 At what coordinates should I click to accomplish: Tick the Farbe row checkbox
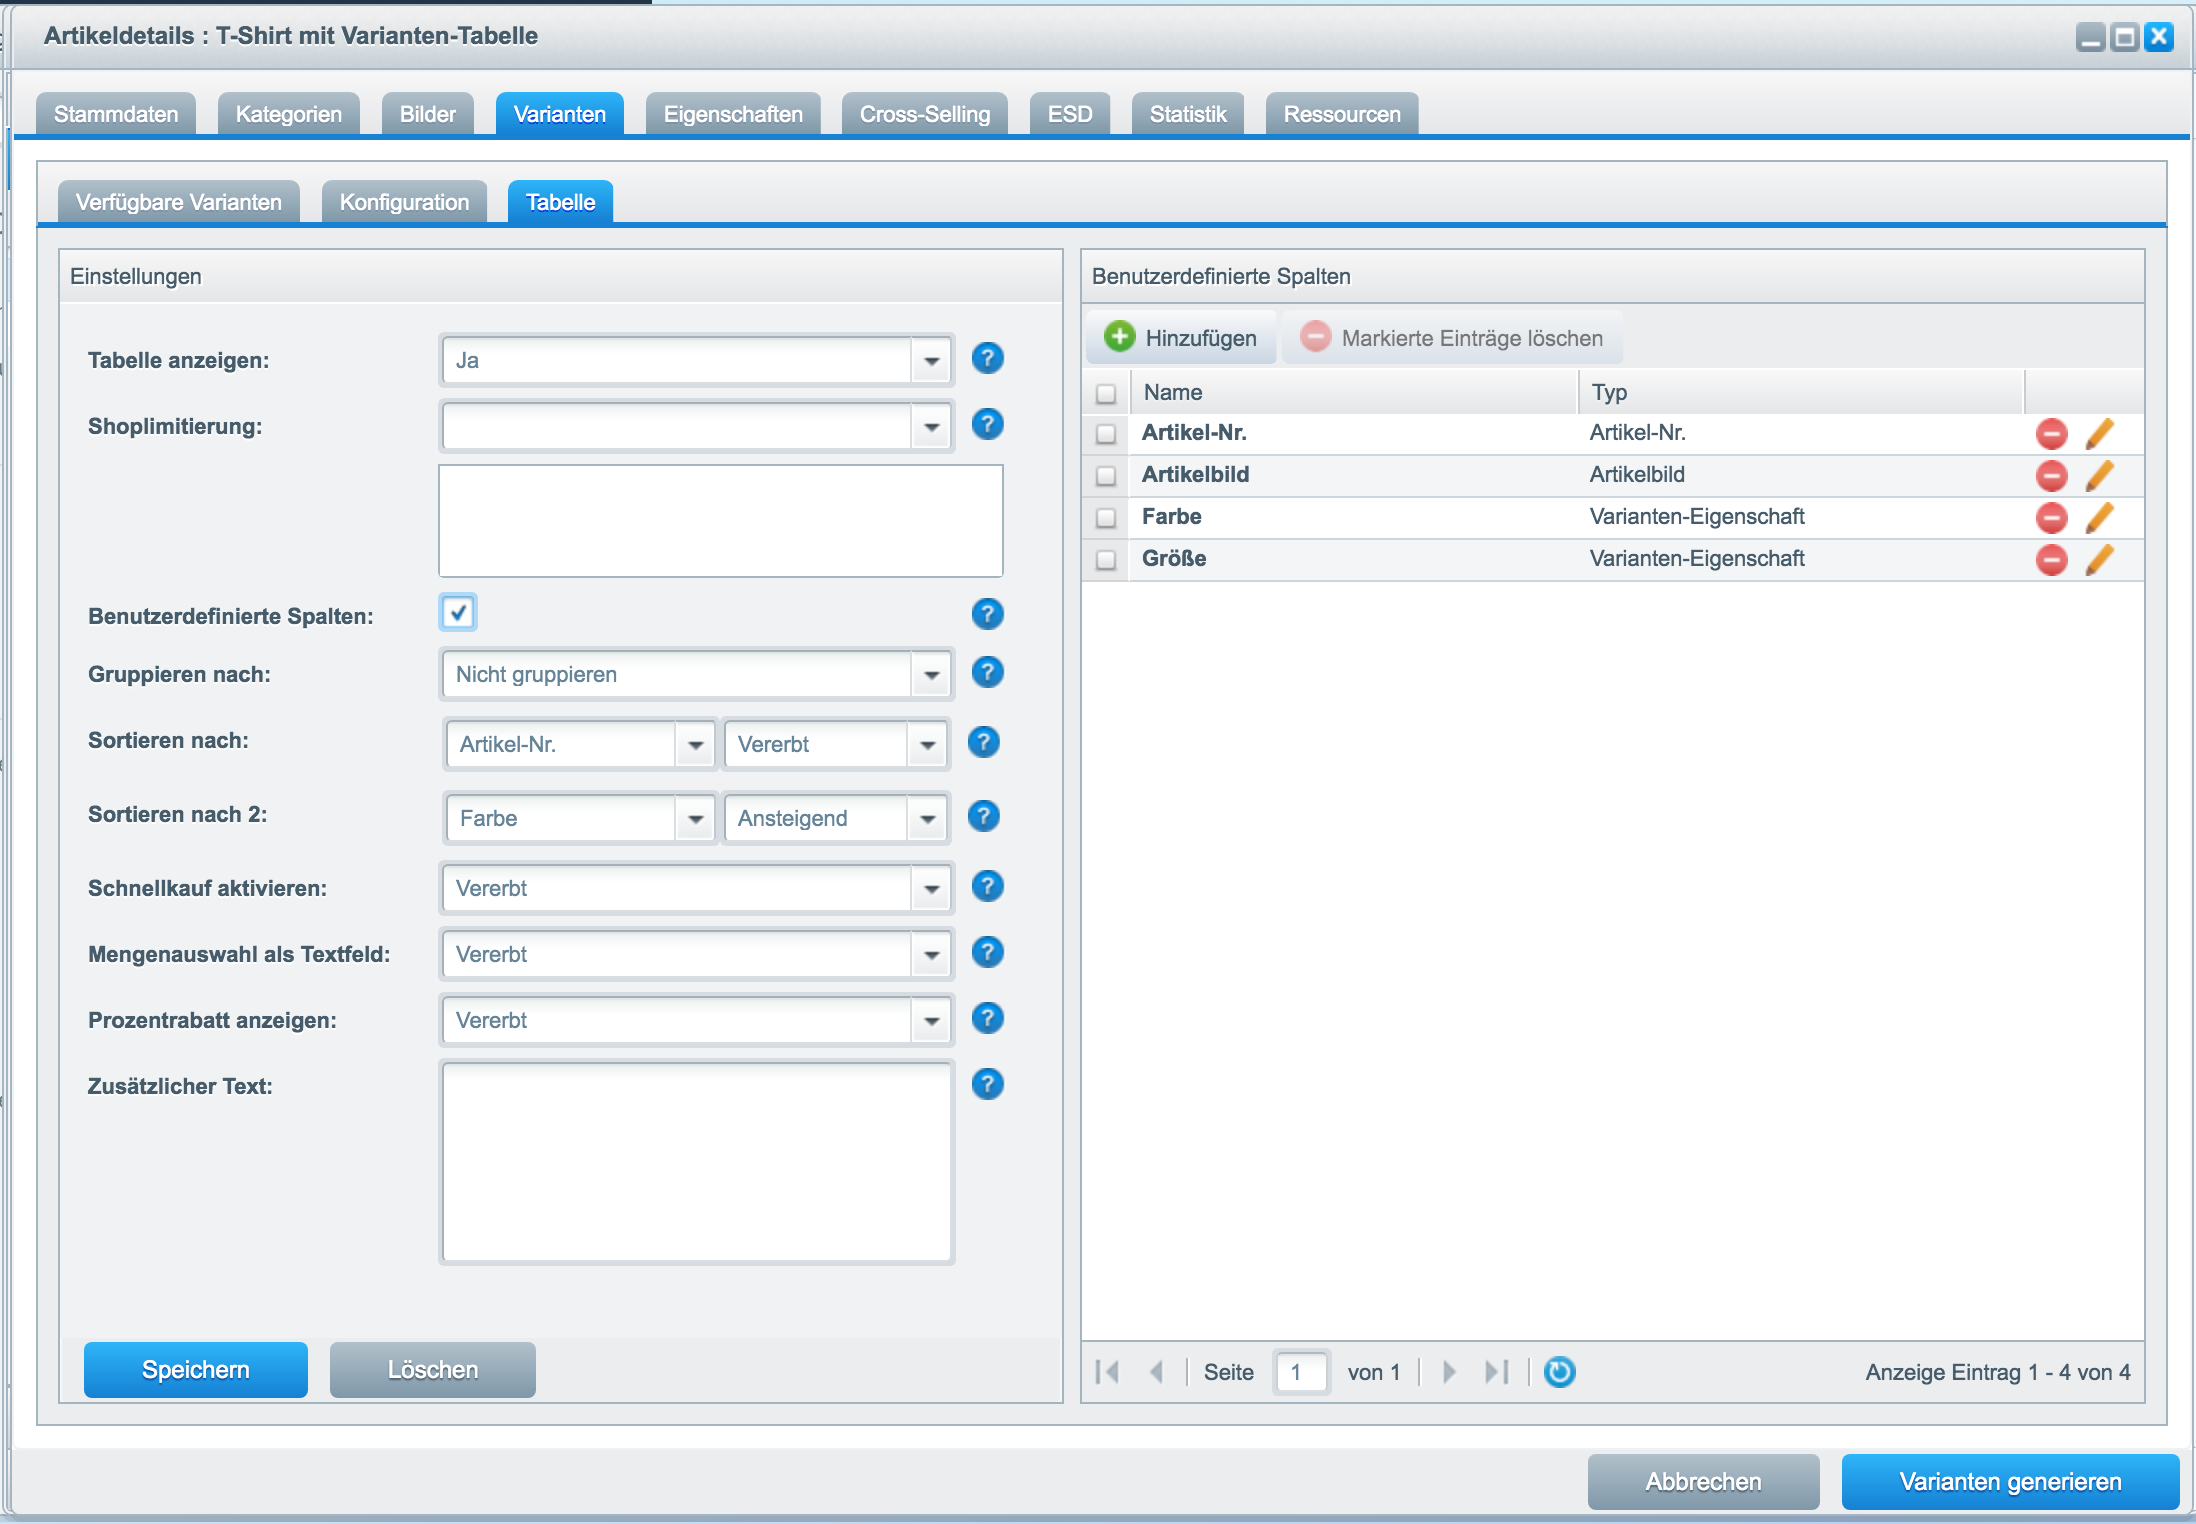click(1105, 518)
